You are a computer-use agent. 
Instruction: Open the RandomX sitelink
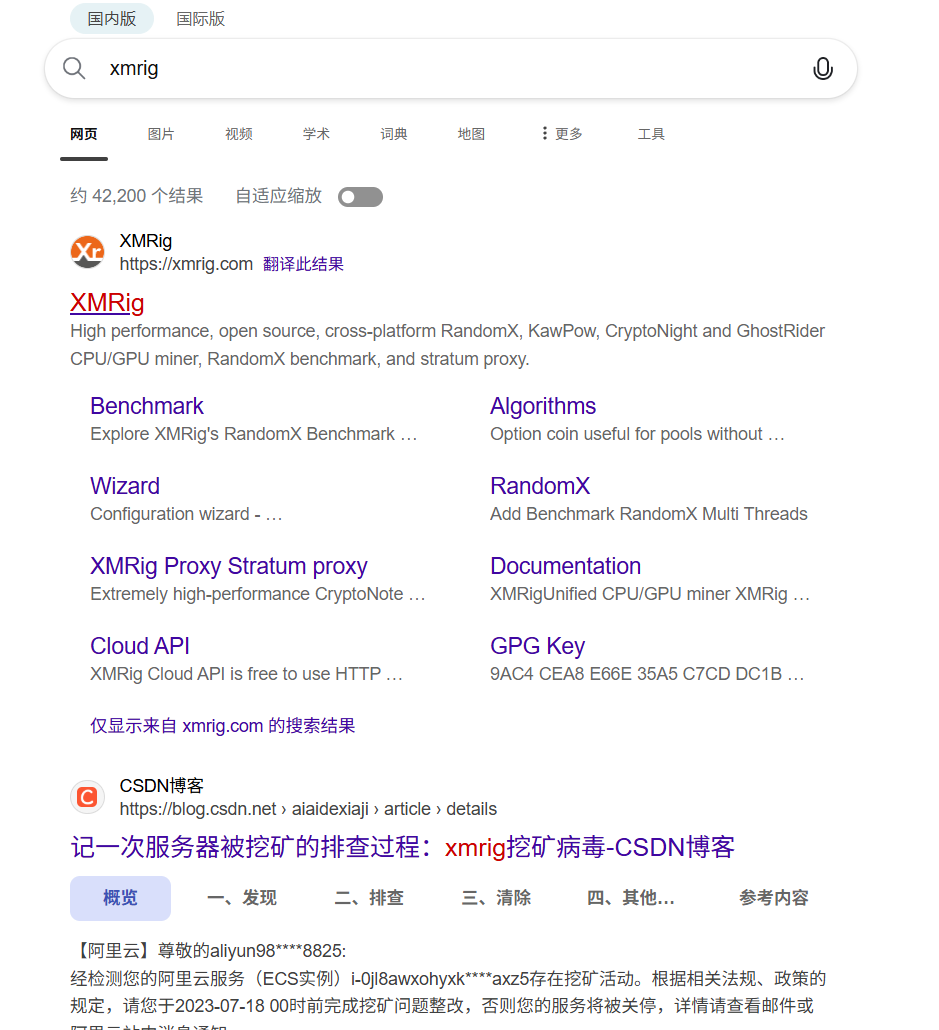click(540, 486)
